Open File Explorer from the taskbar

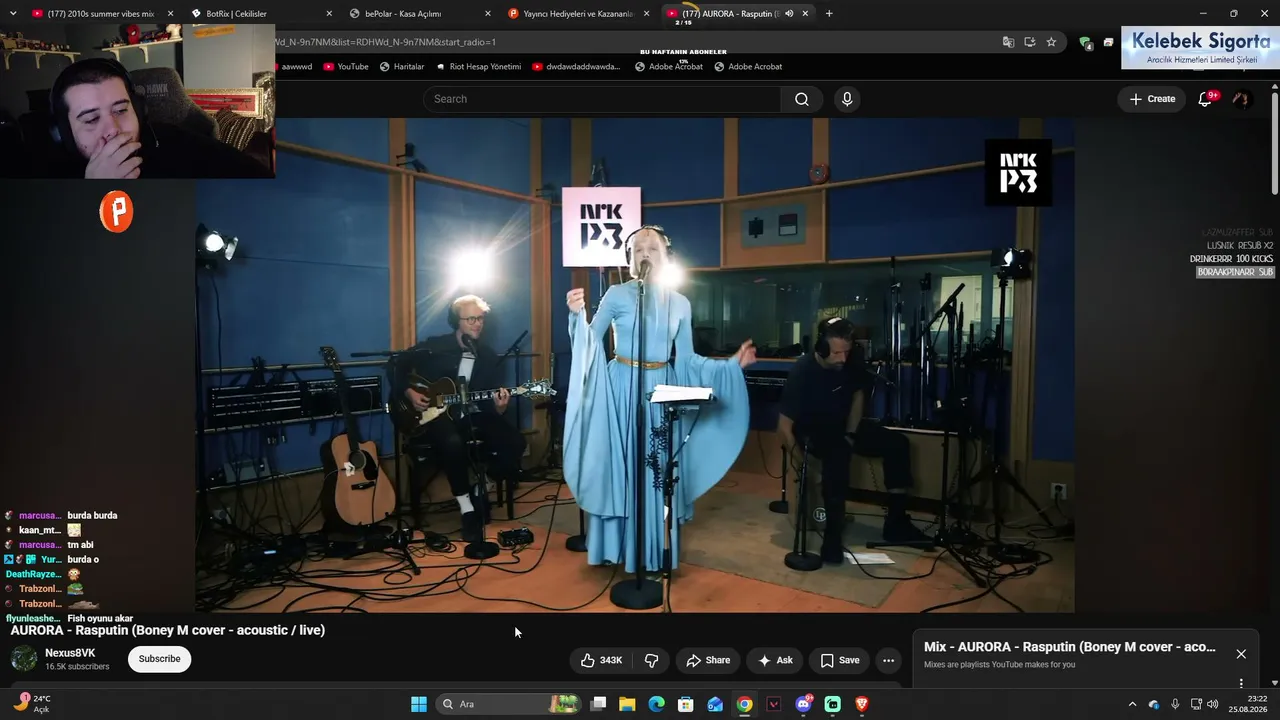[x=627, y=704]
